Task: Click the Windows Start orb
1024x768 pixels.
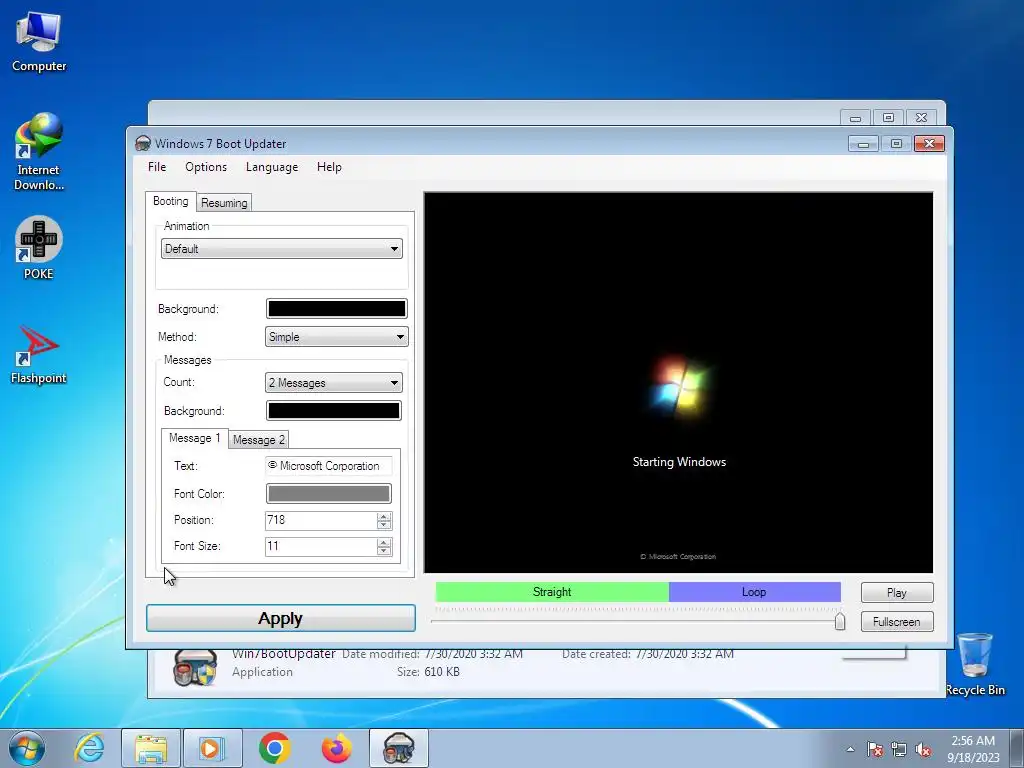Action: pyautogui.click(x=27, y=748)
